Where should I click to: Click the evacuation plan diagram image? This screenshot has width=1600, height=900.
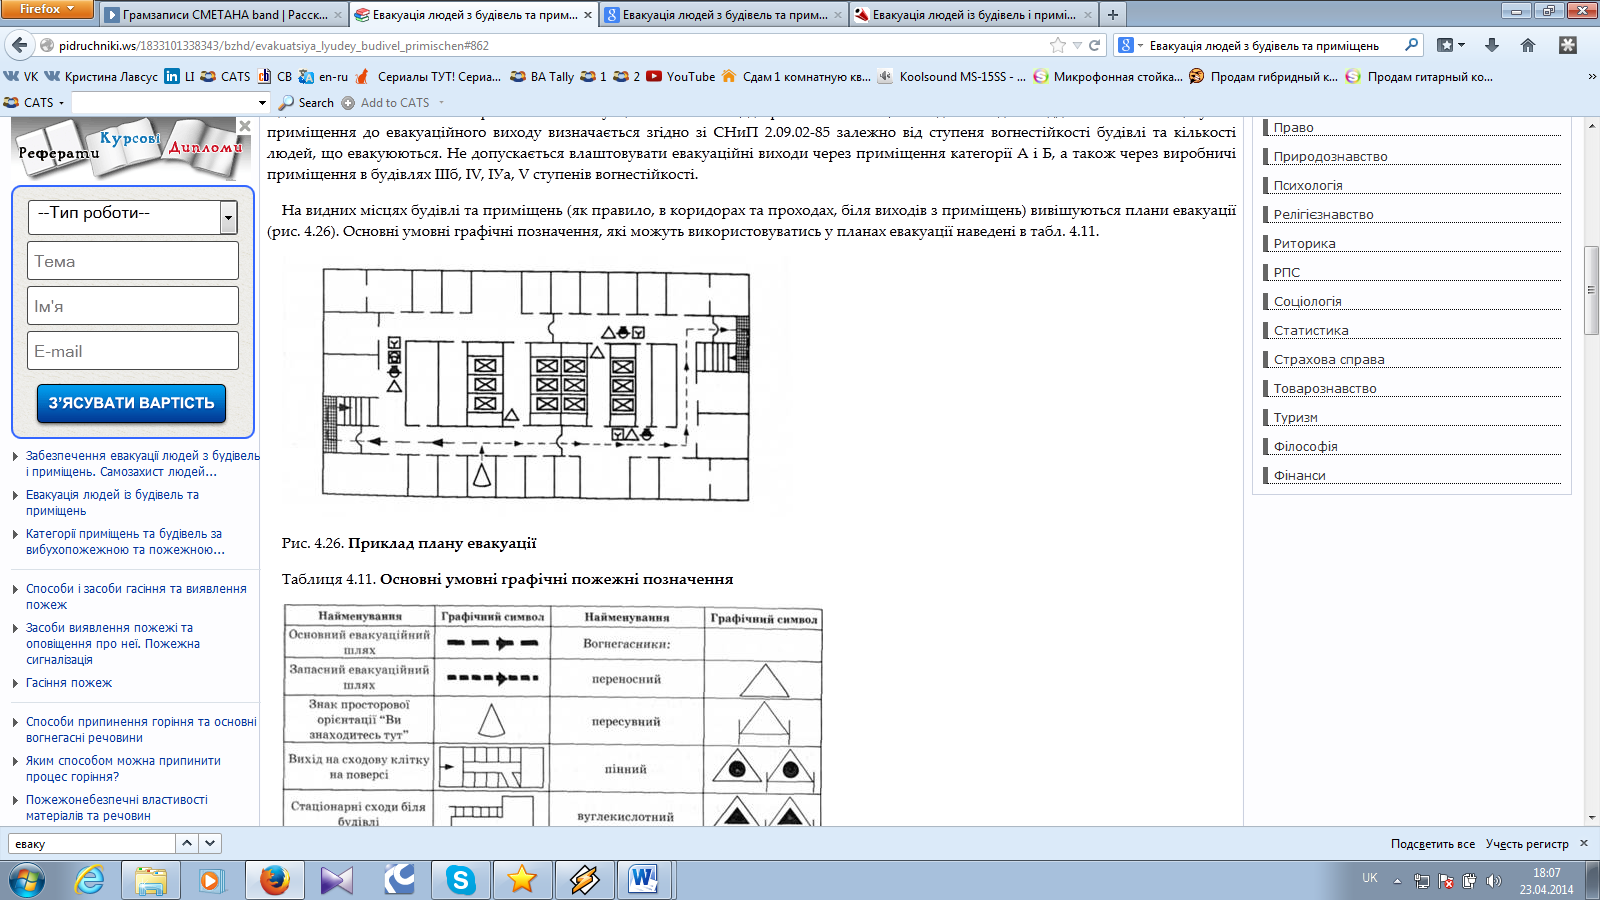click(535, 384)
